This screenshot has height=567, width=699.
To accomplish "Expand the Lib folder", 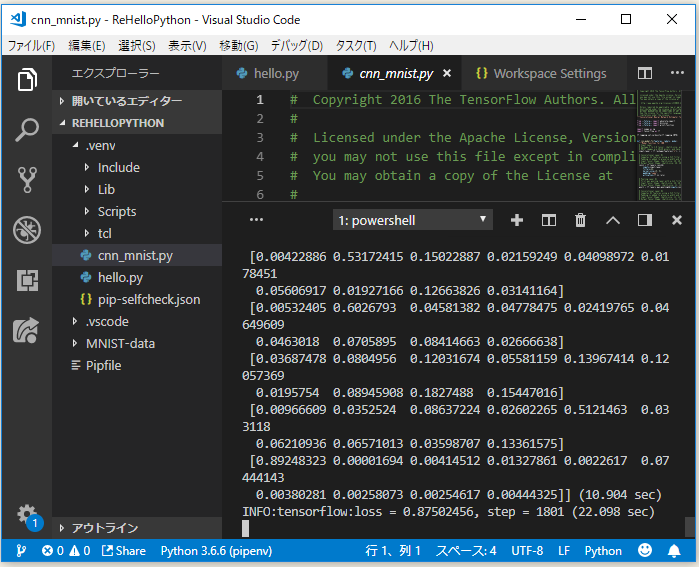I will click(x=137, y=189).
